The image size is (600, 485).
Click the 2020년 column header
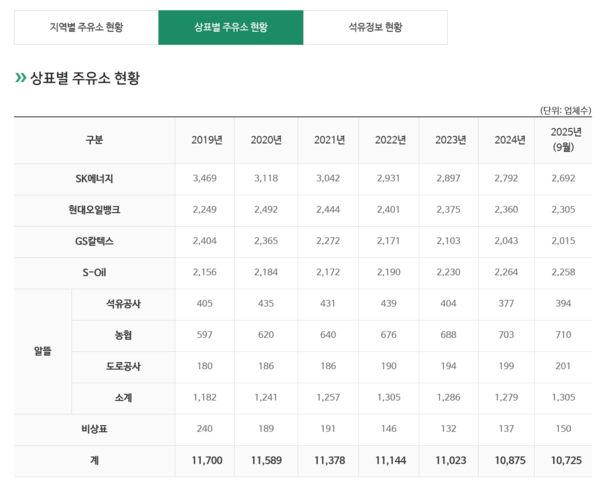click(266, 140)
